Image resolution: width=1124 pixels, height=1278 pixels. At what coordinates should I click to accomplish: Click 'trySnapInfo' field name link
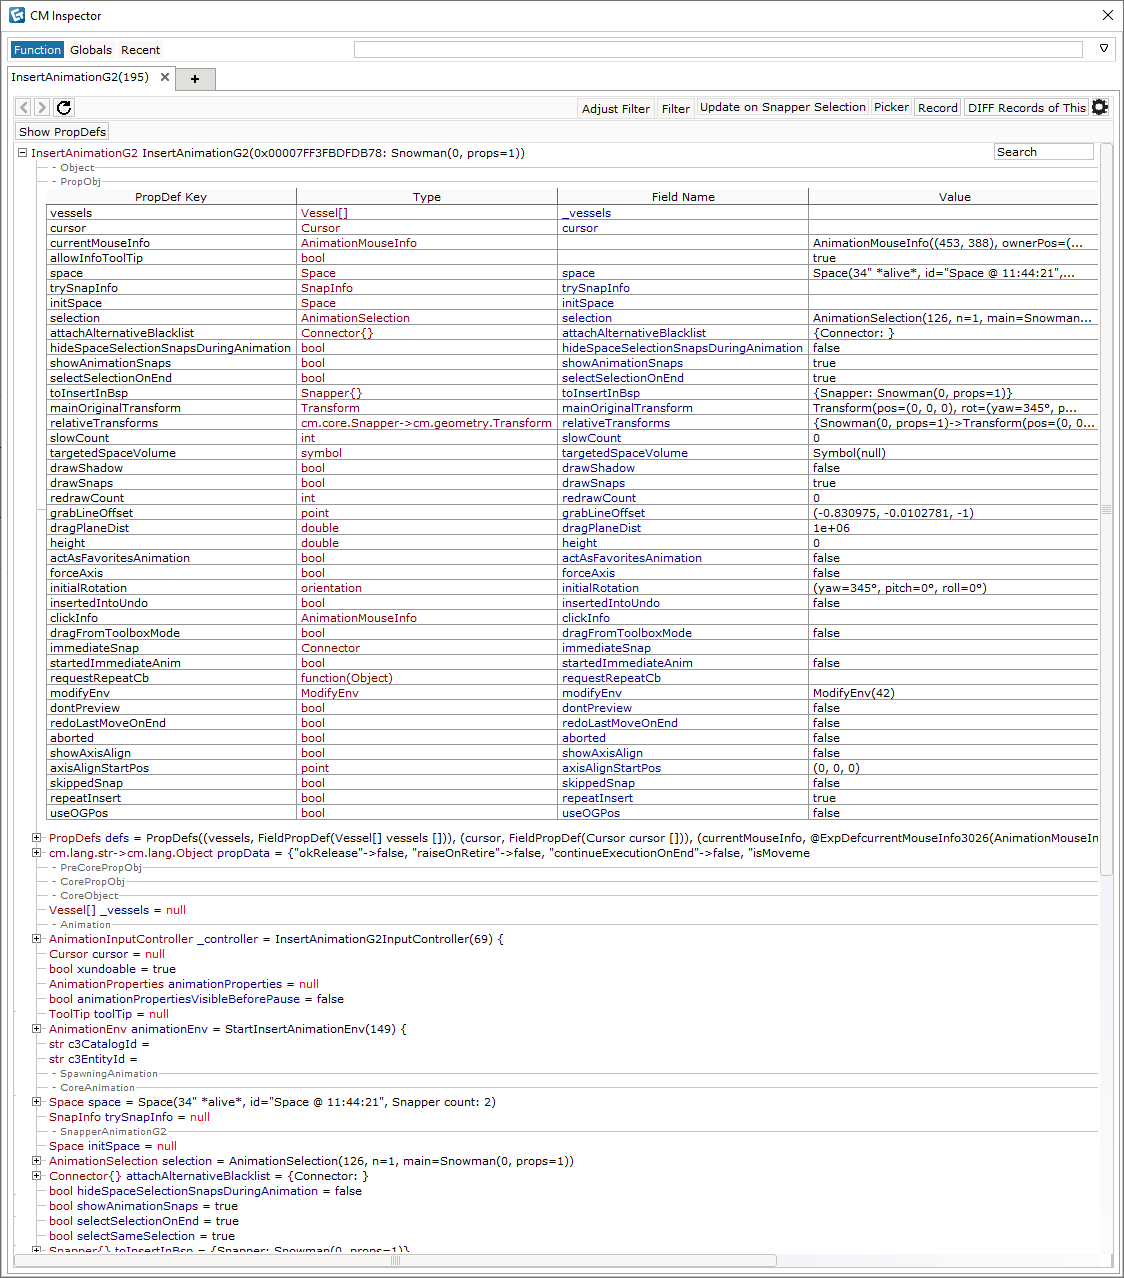(595, 288)
